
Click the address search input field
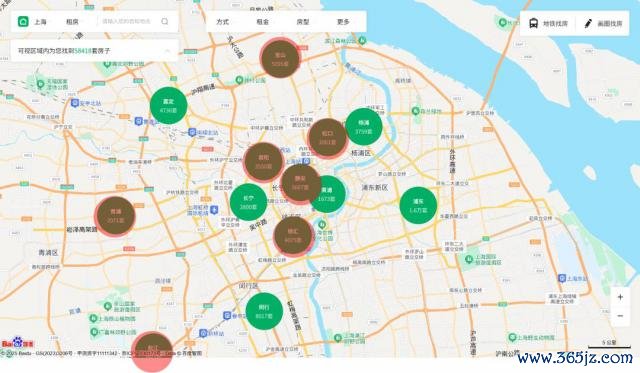click(127, 21)
